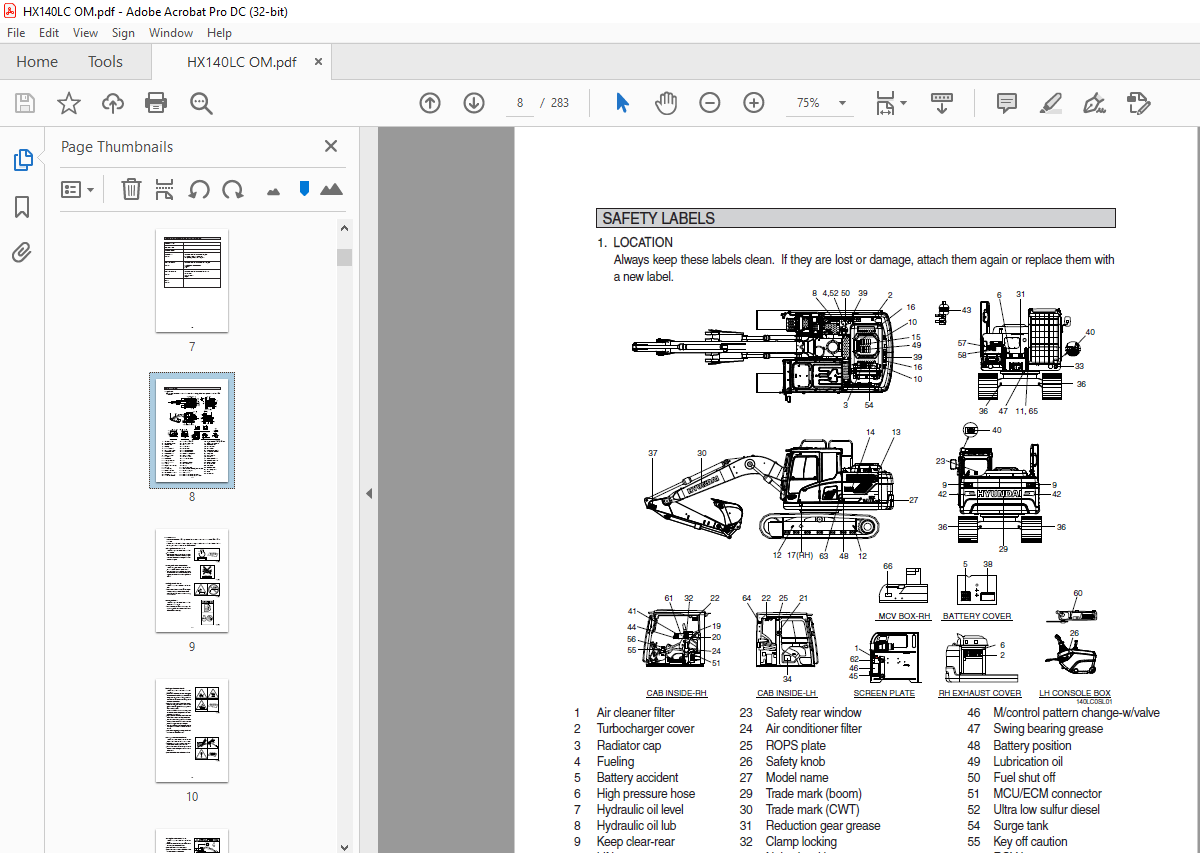The width and height of the screenshot is (1200, 853).
Task: Zoom out with the minus icon
Action: [710, 103]
